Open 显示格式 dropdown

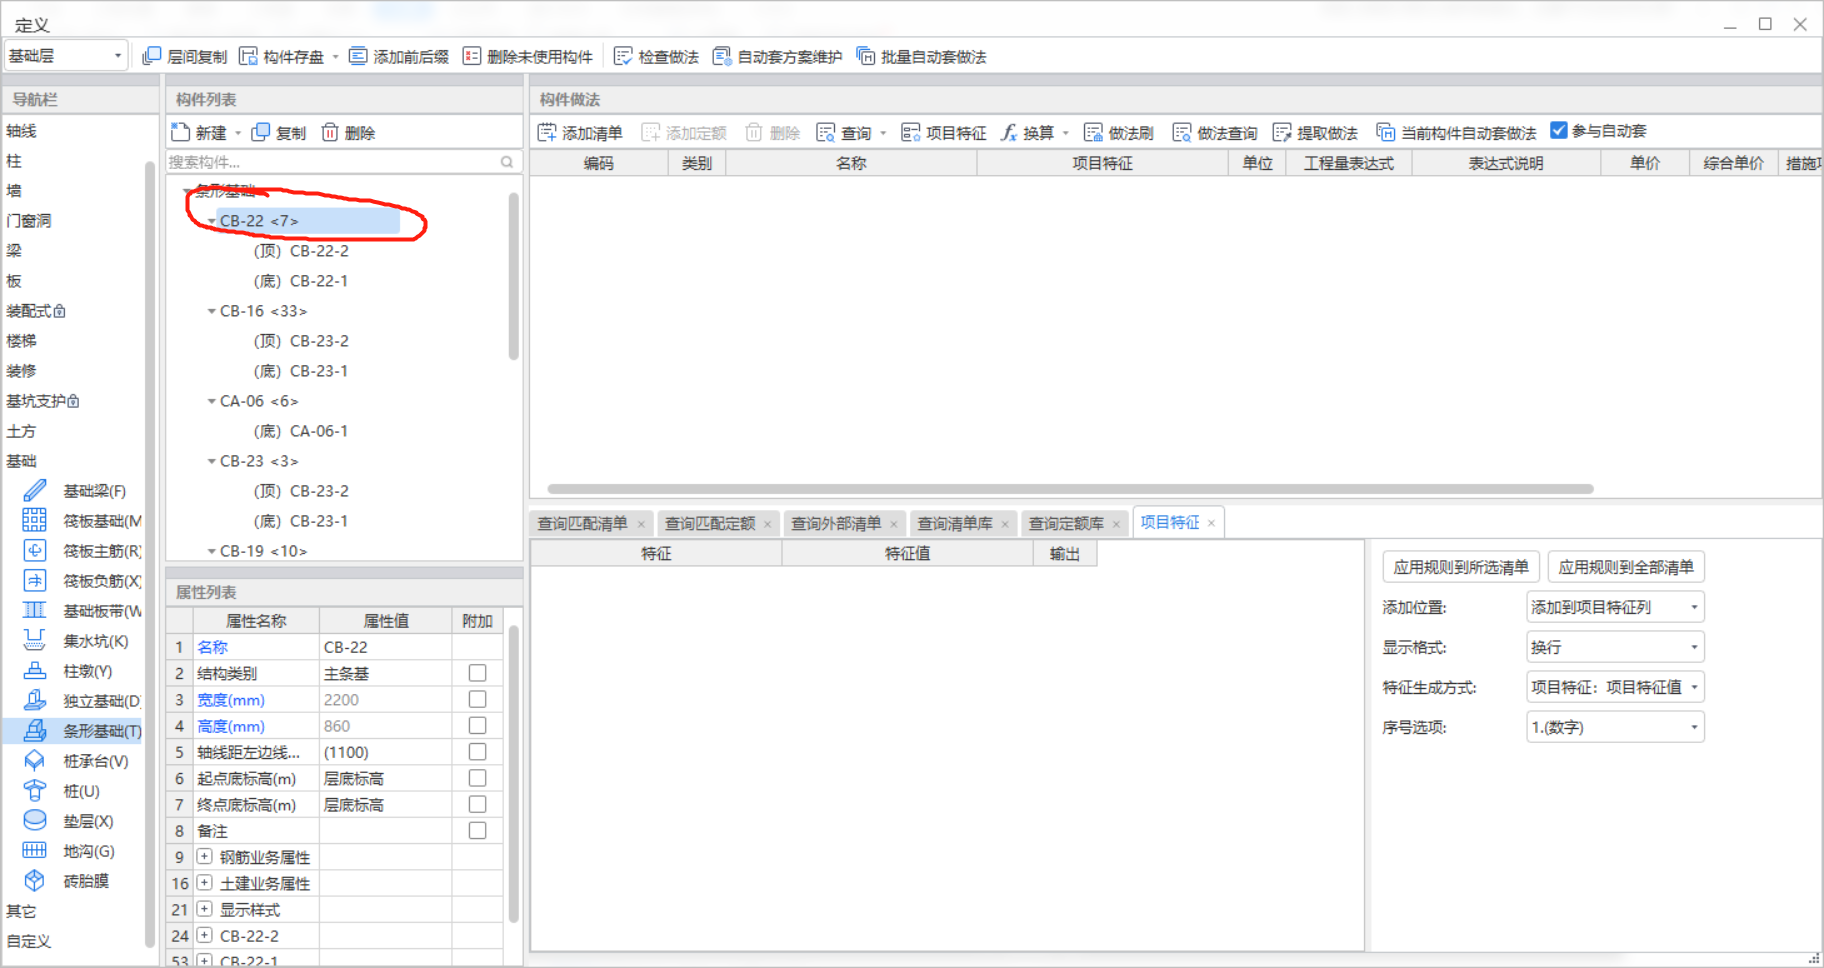pyautogui.click(x=1615, y=647)
